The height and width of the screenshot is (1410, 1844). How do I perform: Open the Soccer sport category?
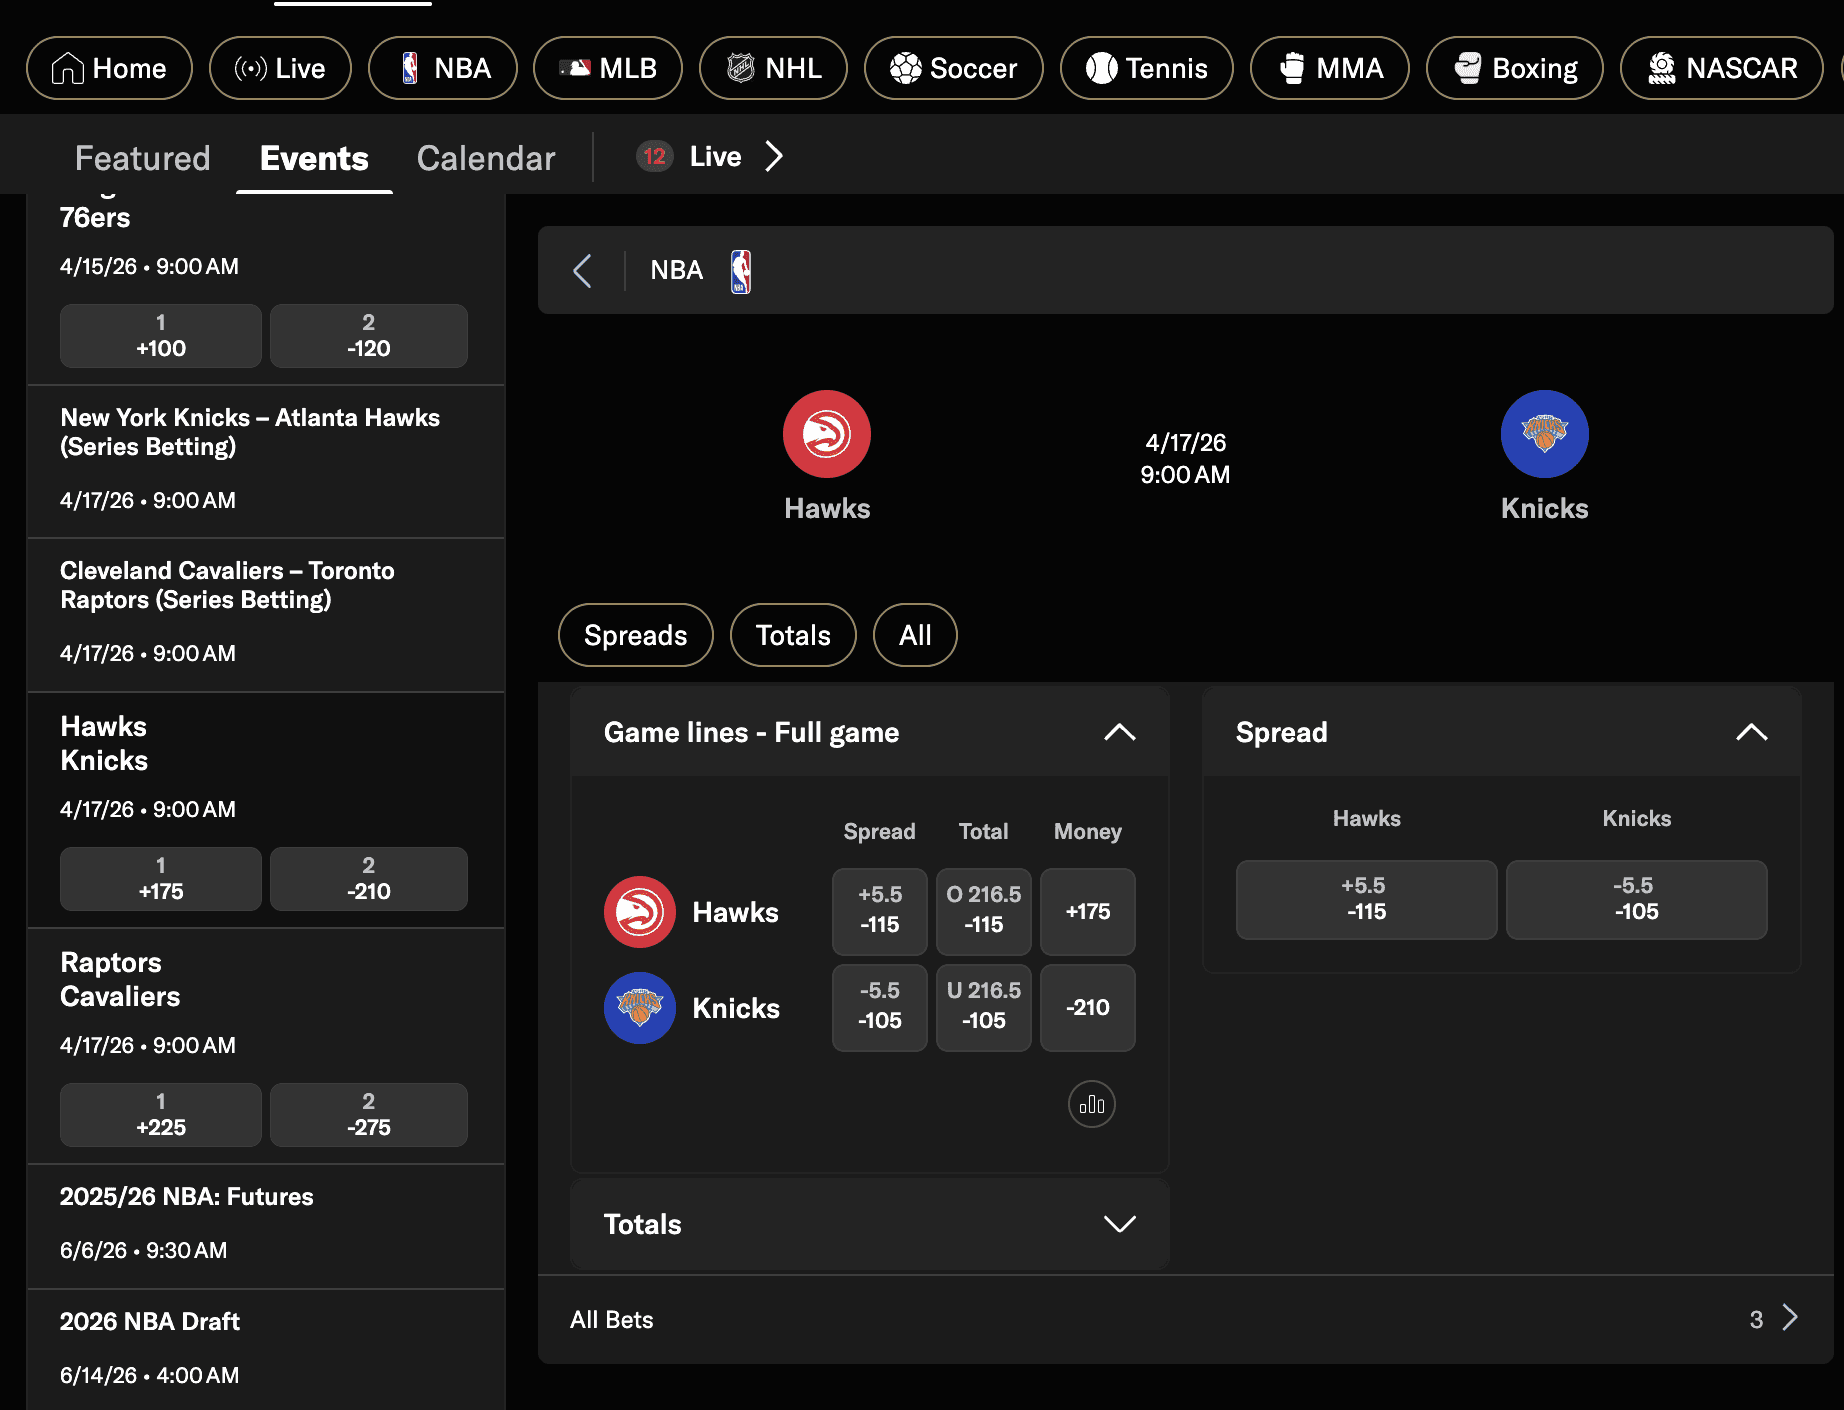point(953,68)
